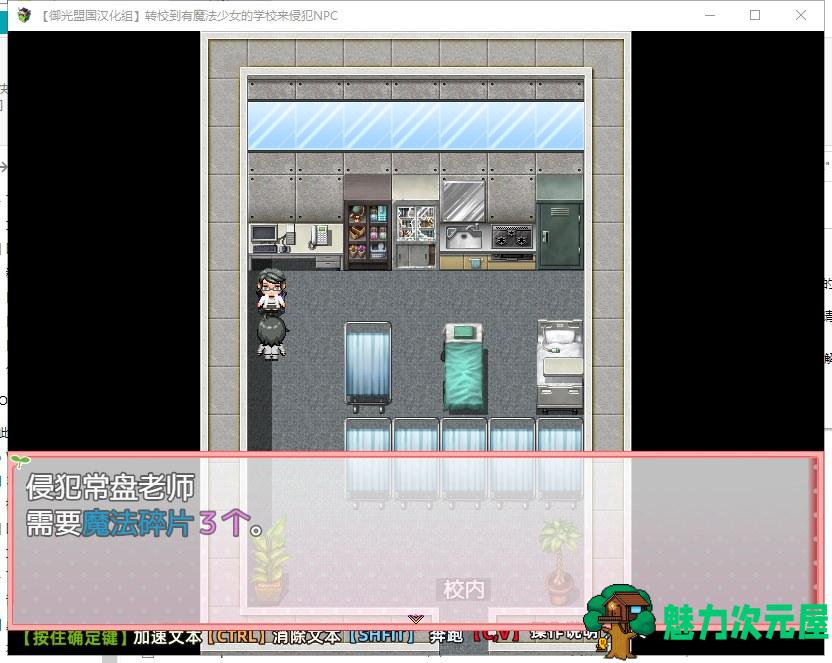
Task: Click the sprout icon on dialogue box corner
Action: click(20, 461)
